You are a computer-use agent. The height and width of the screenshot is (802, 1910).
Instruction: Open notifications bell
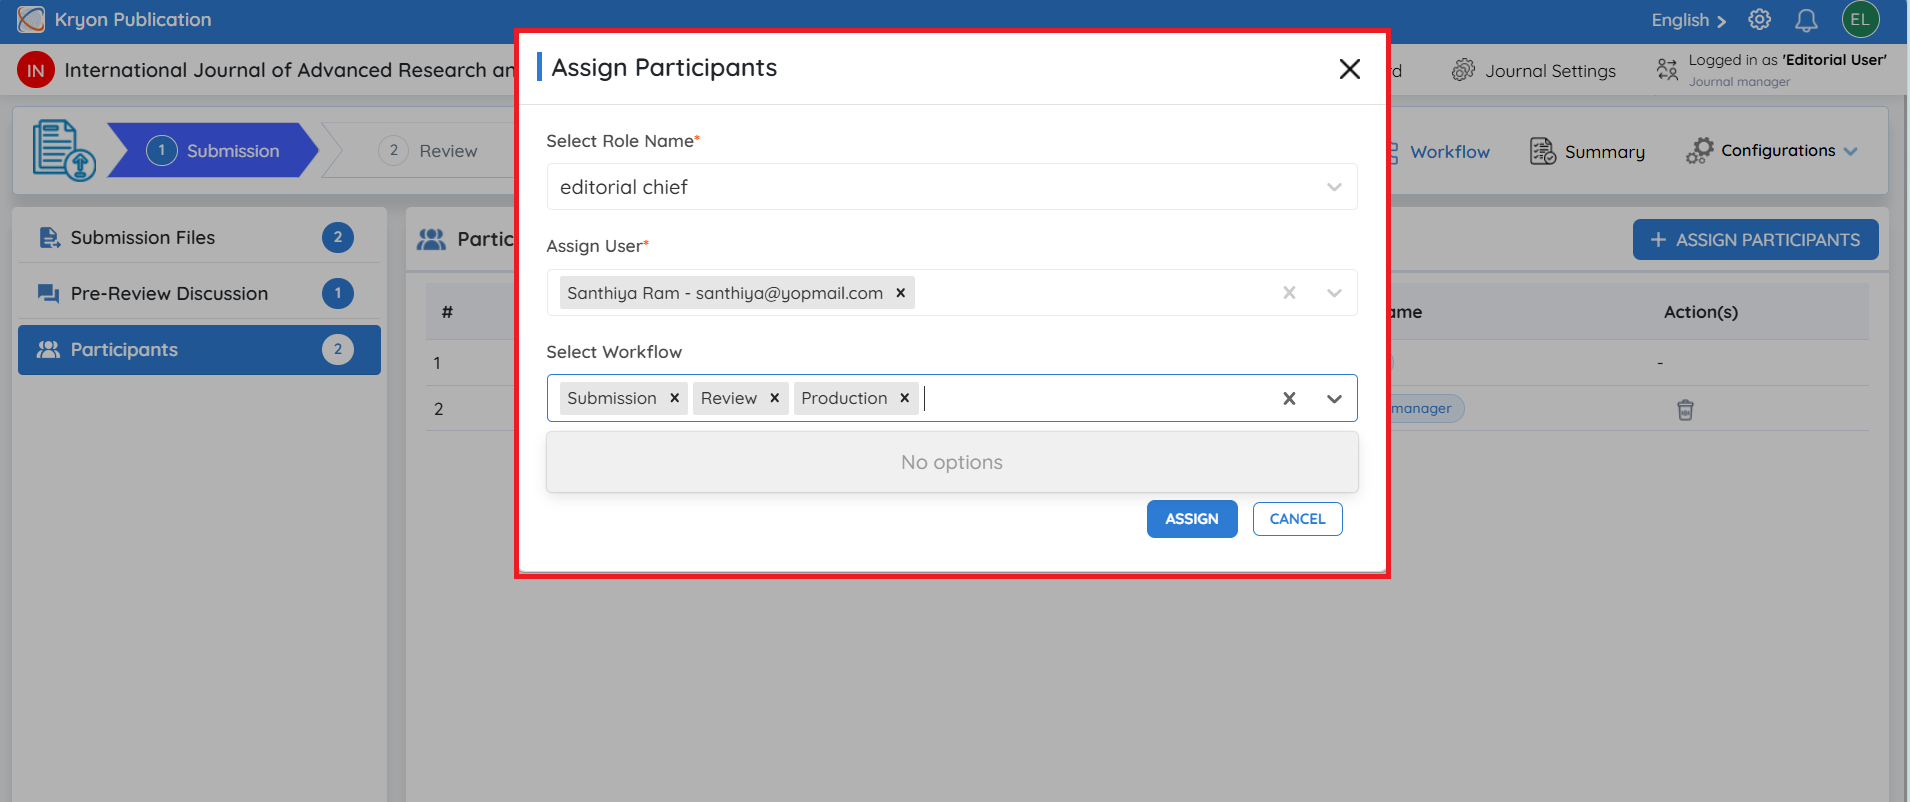pos(1806,20)
